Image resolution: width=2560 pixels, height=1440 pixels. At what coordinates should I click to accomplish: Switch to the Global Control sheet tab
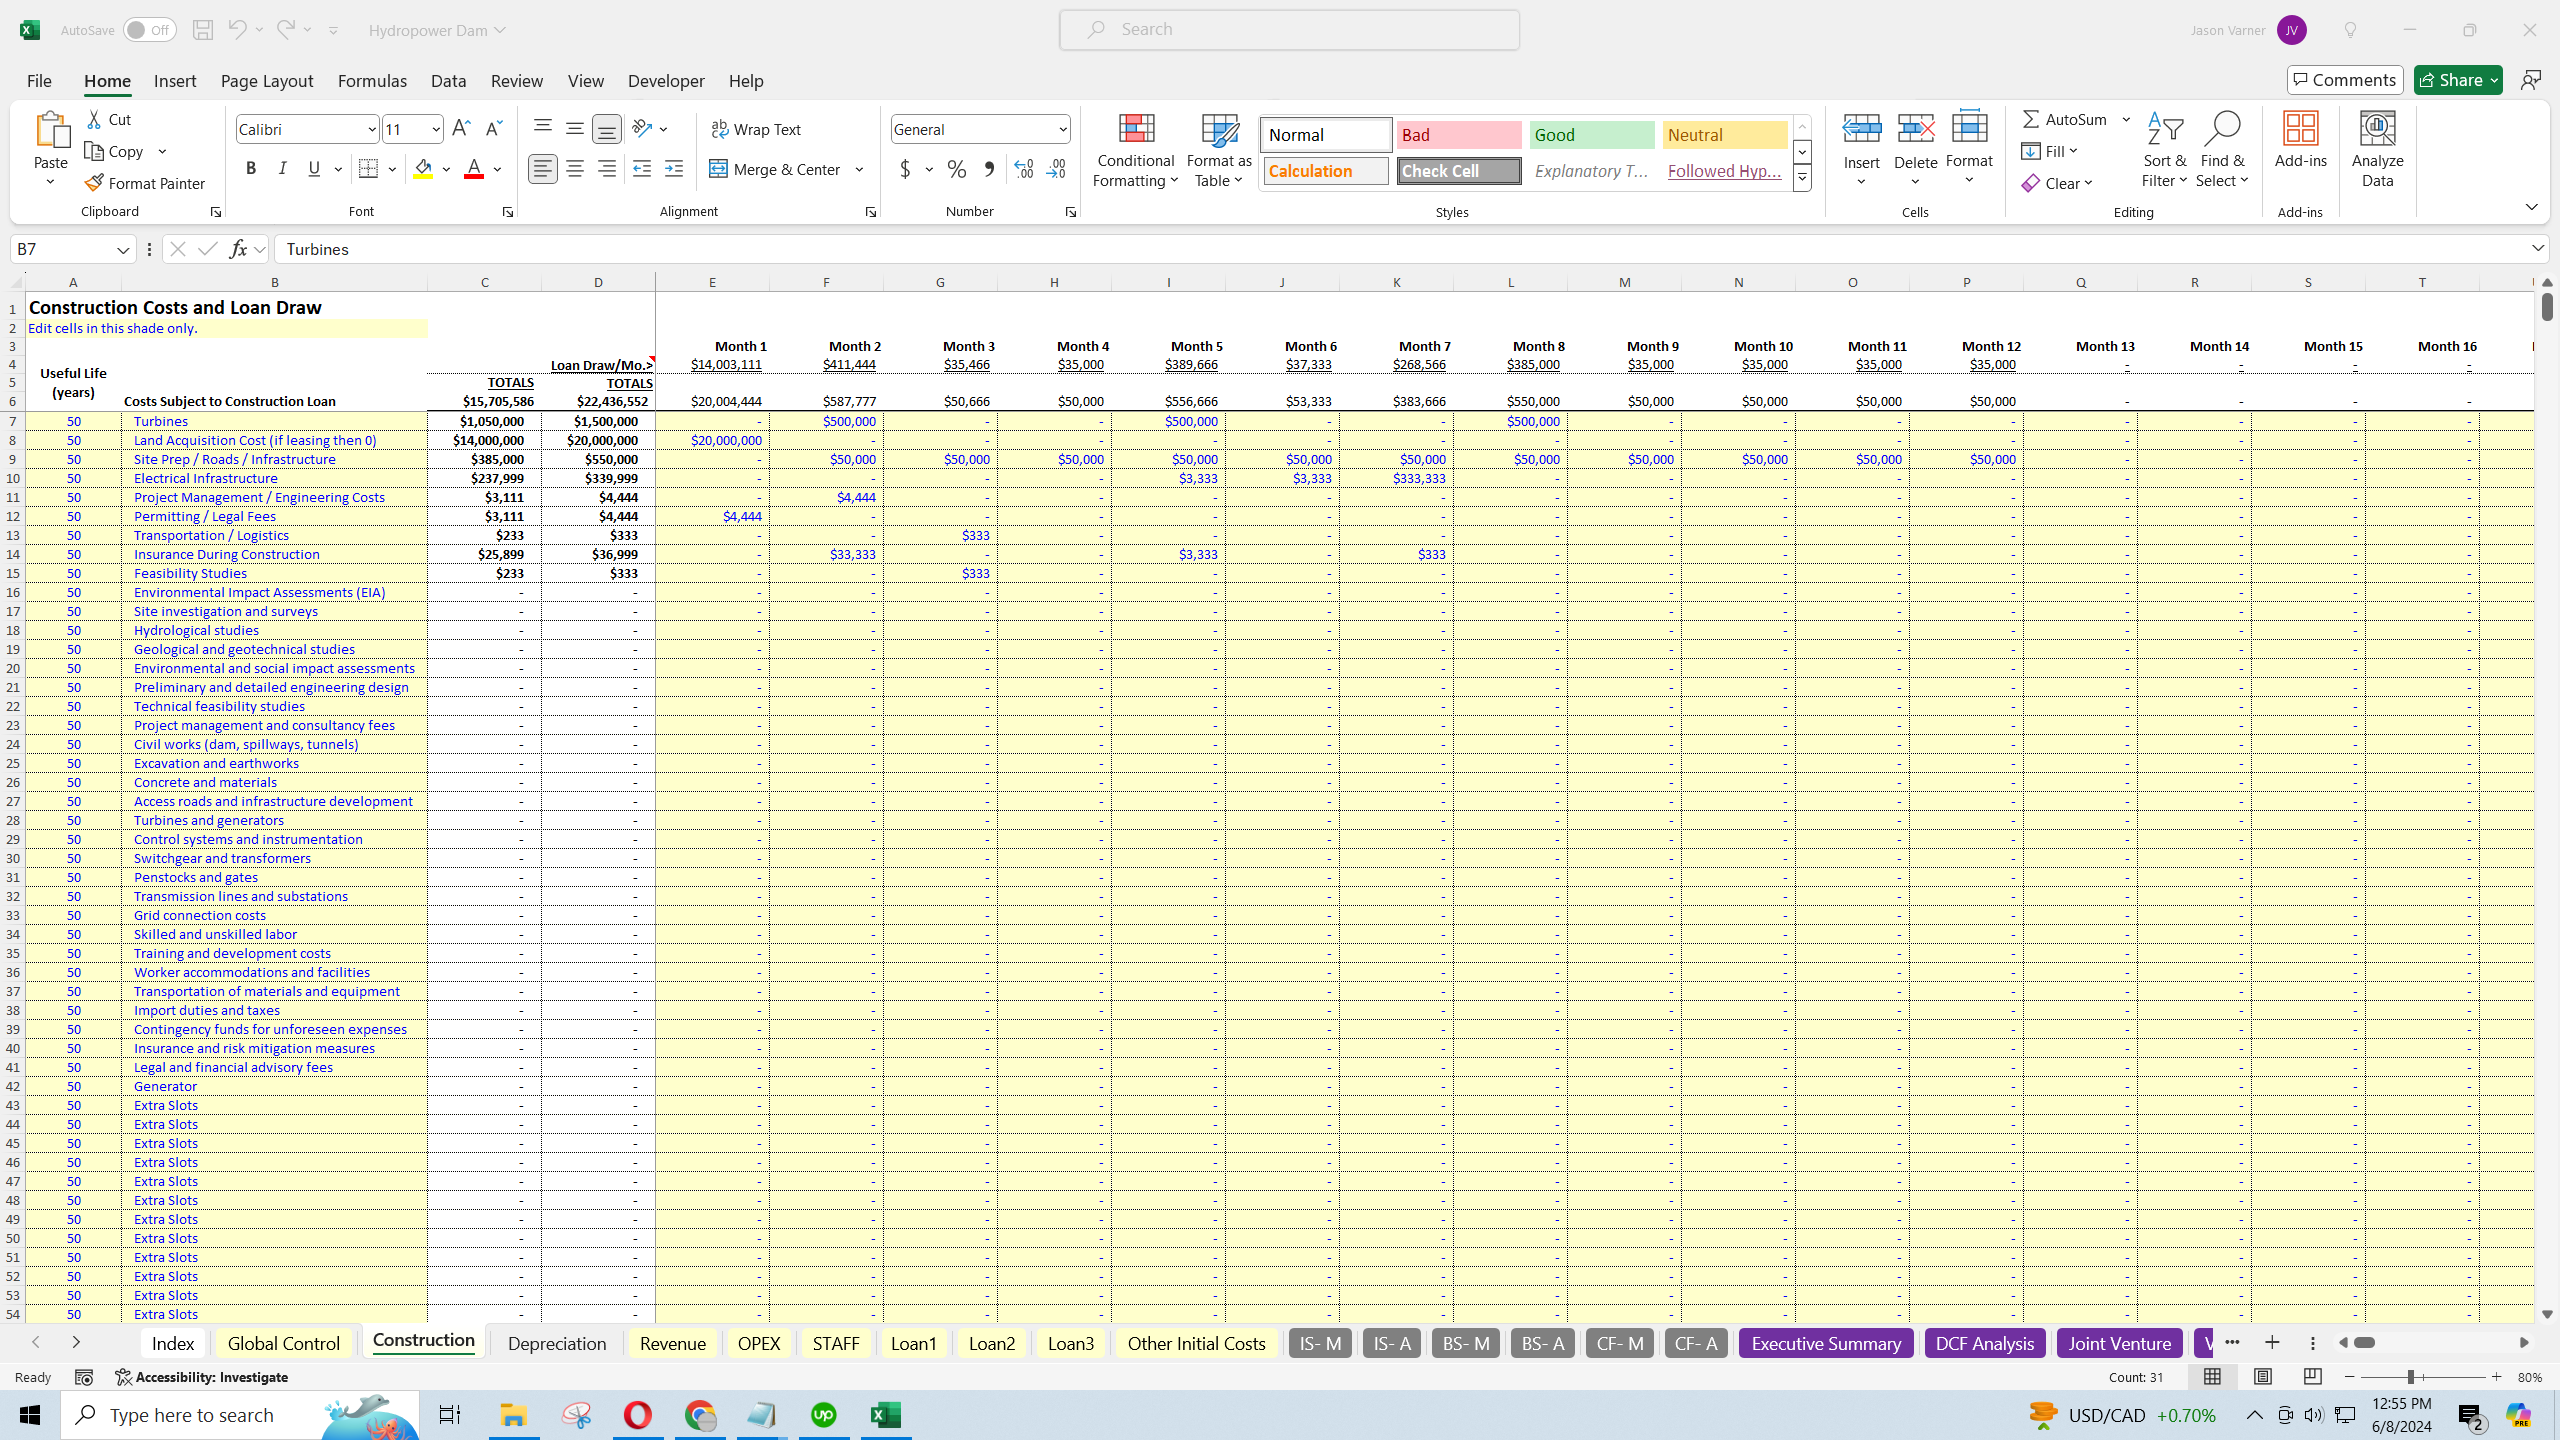pyautogui.click(x=284, y=1343)
